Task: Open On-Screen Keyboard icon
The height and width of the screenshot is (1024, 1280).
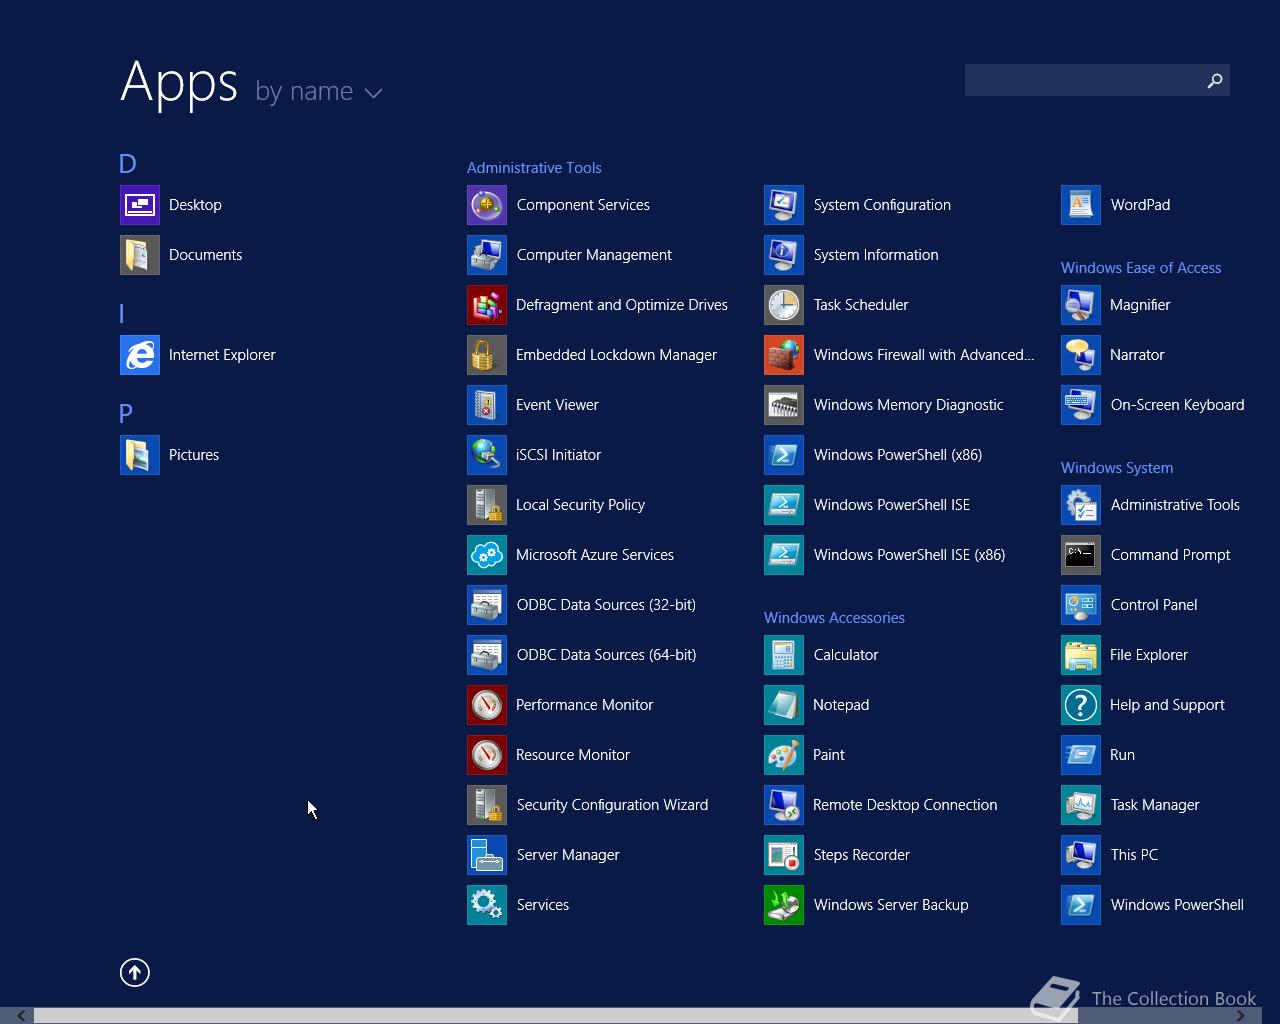Action: (1081, 405)
